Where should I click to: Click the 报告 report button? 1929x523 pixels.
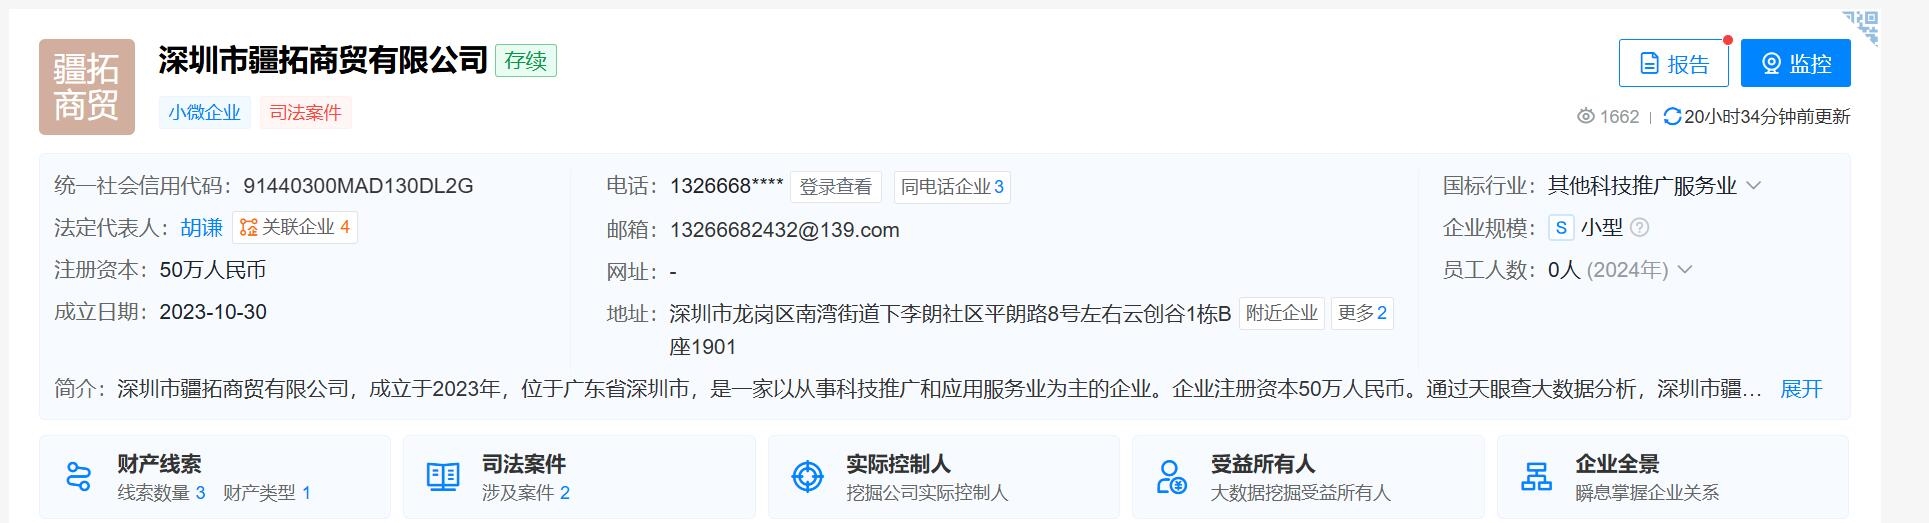[1673, 64]
